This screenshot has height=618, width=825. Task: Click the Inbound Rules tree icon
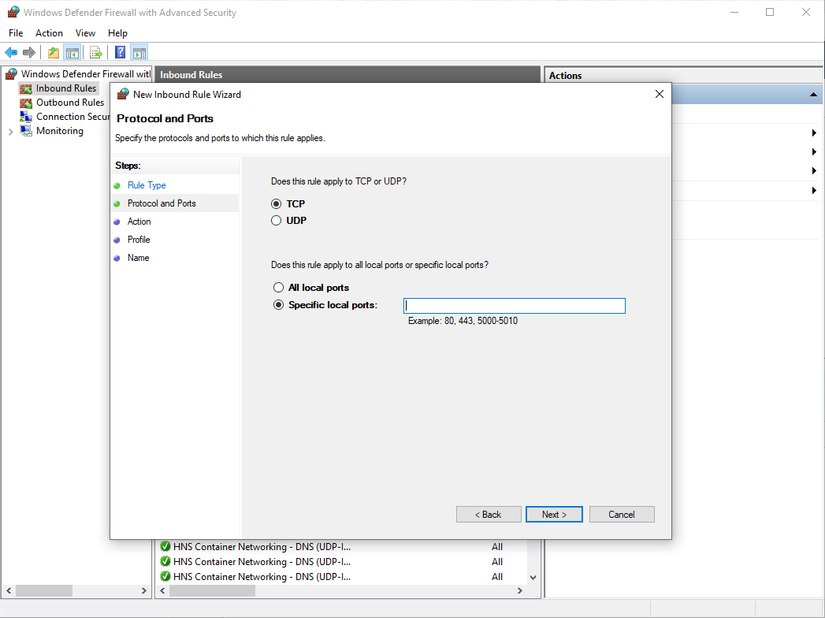coord(26,88)
